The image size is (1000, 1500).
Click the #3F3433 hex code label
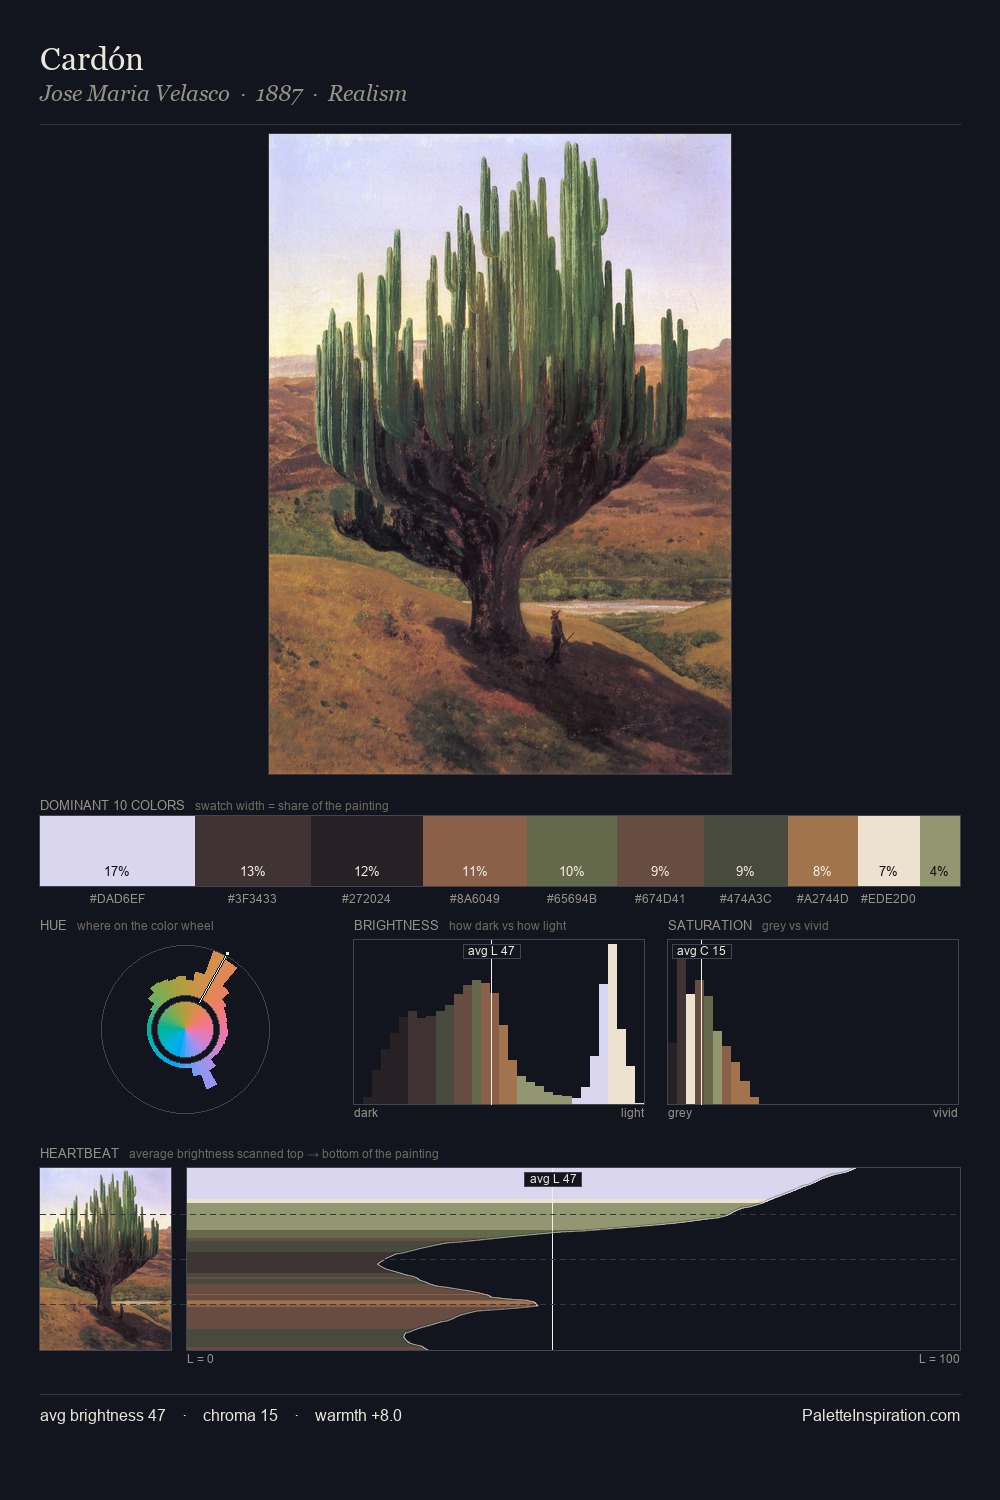pyautogui.click(x=252, y=899)
